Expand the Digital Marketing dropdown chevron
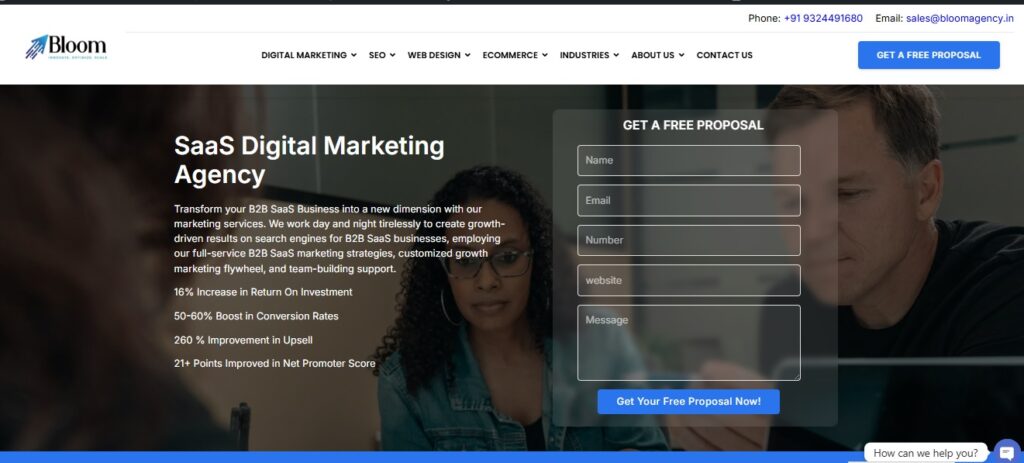This screenshot has width=1024, height=463. (x=353, y=56)
